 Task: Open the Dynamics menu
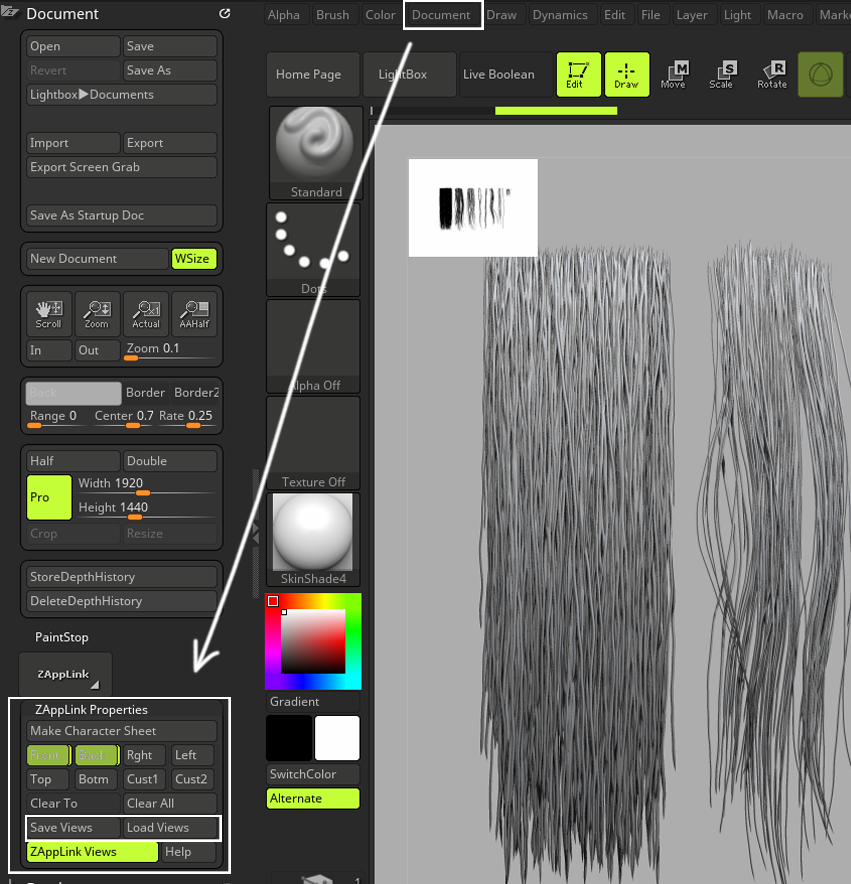pyautogui.click(x=560, y=15)
